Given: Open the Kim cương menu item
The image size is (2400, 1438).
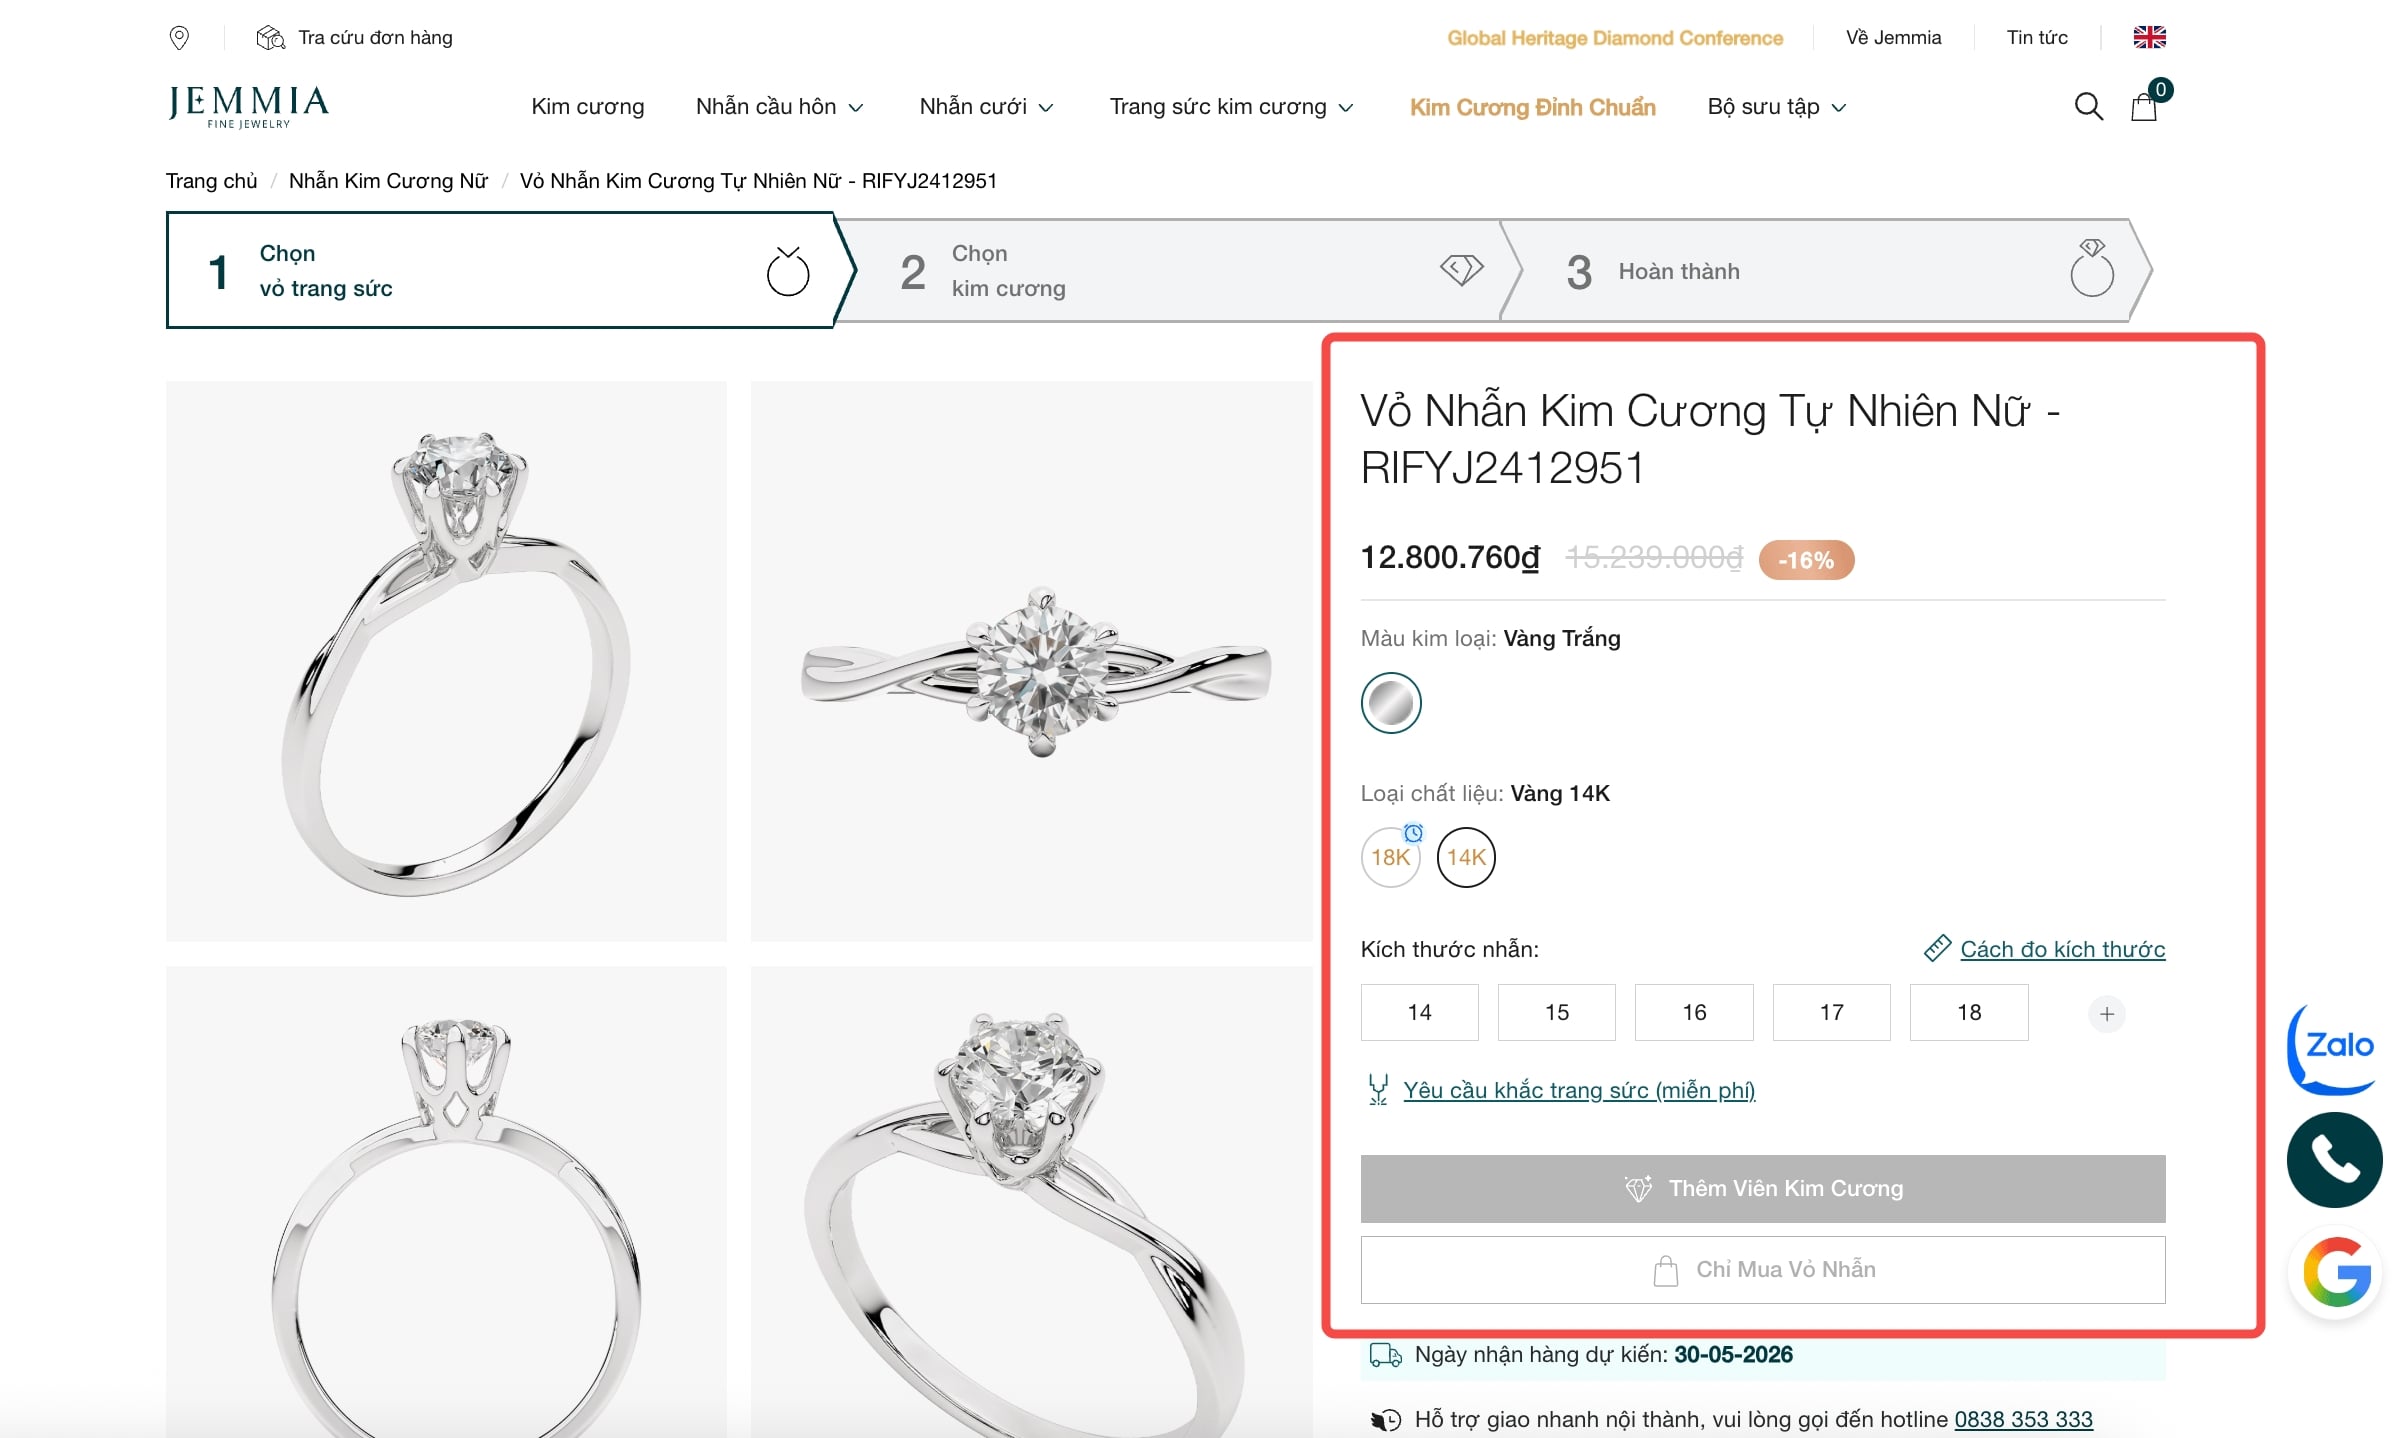Looking at the screenshot, I should [x=588, y=107].
